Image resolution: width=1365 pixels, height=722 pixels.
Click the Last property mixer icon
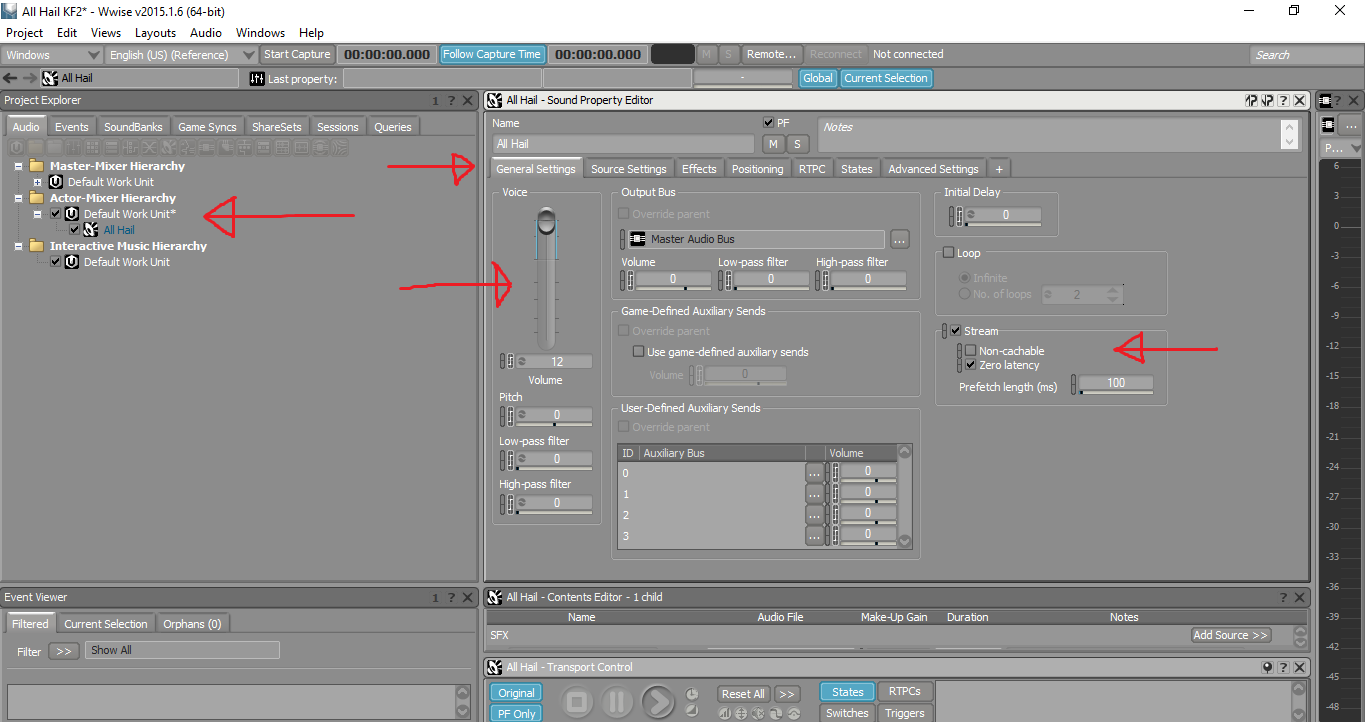click(x=256, y=78)
